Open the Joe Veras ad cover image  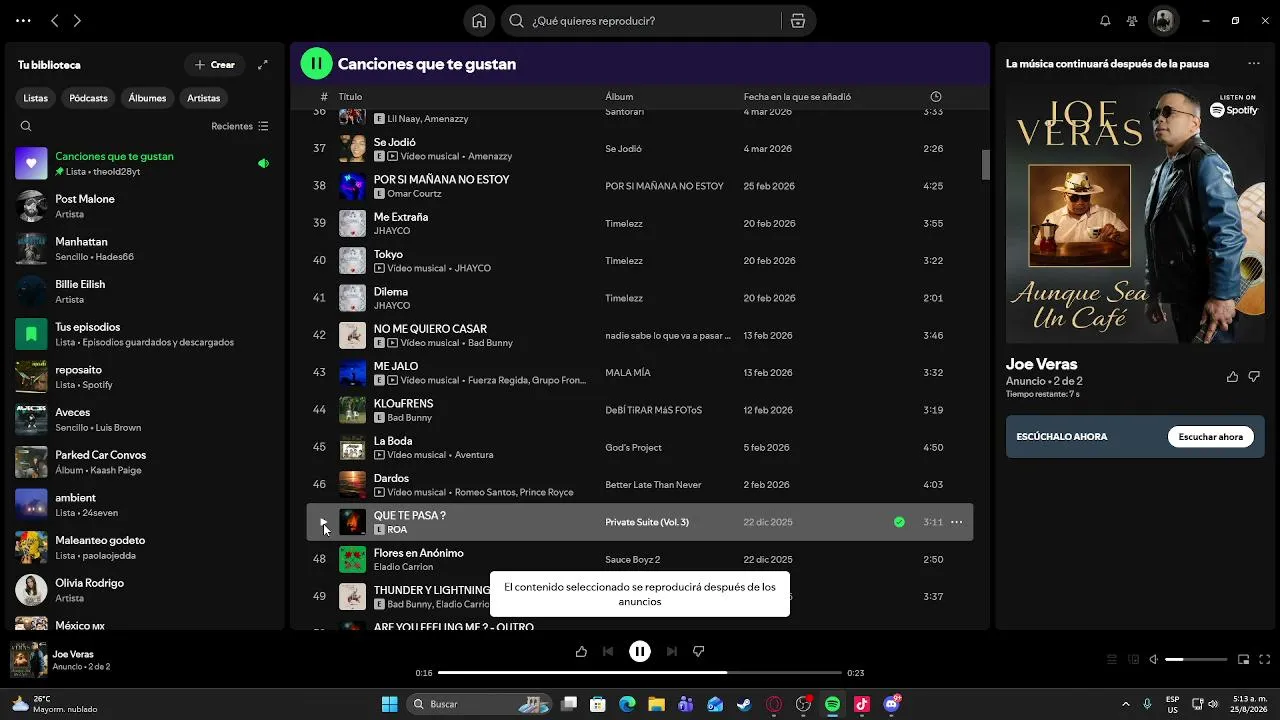1135,213
